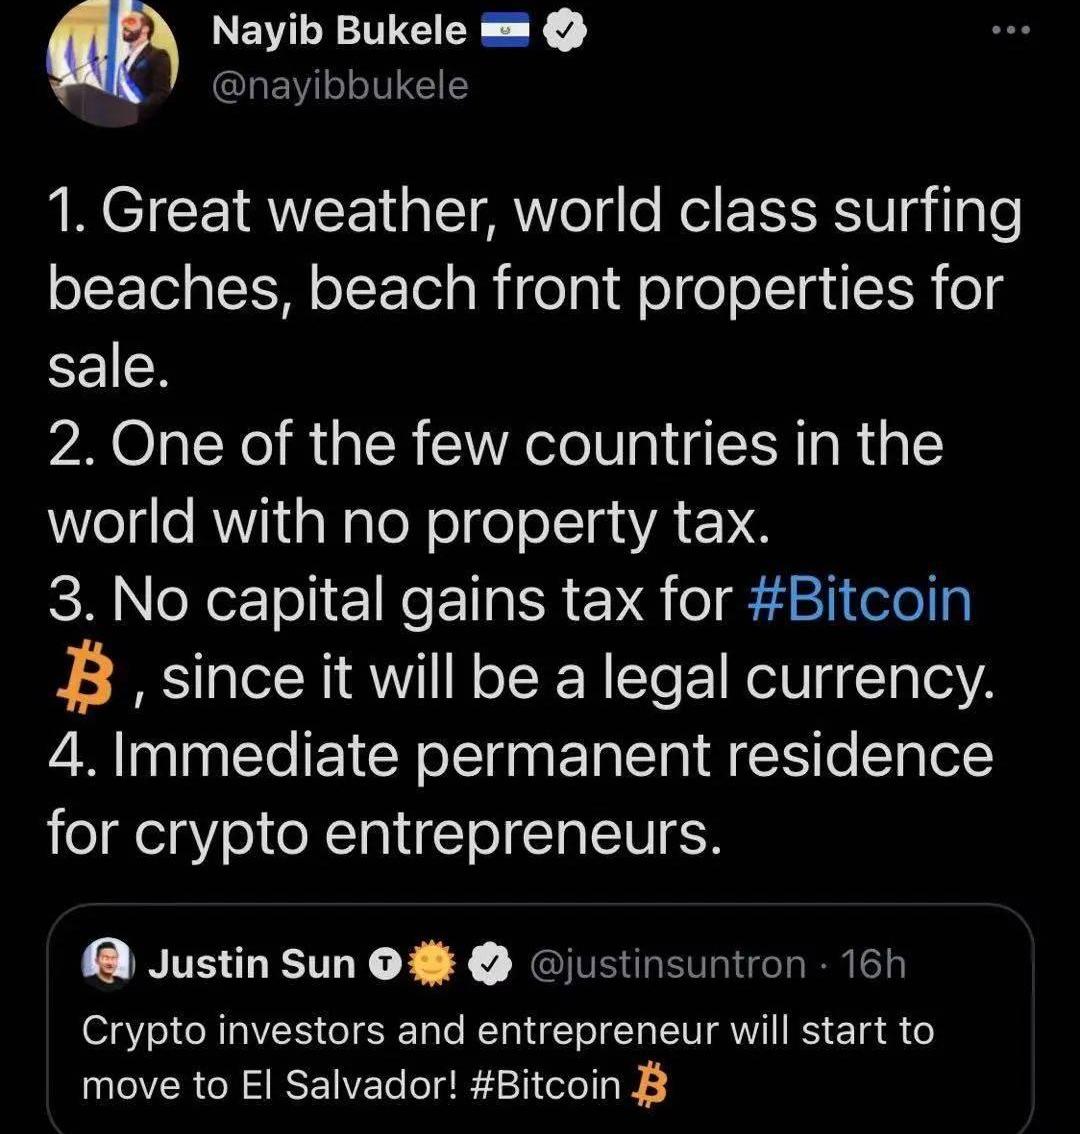Image resolution: width=1080 pixels, height=1134 pixels.
Task: Open the three-dot more options menu
Action: point(1010,31)
